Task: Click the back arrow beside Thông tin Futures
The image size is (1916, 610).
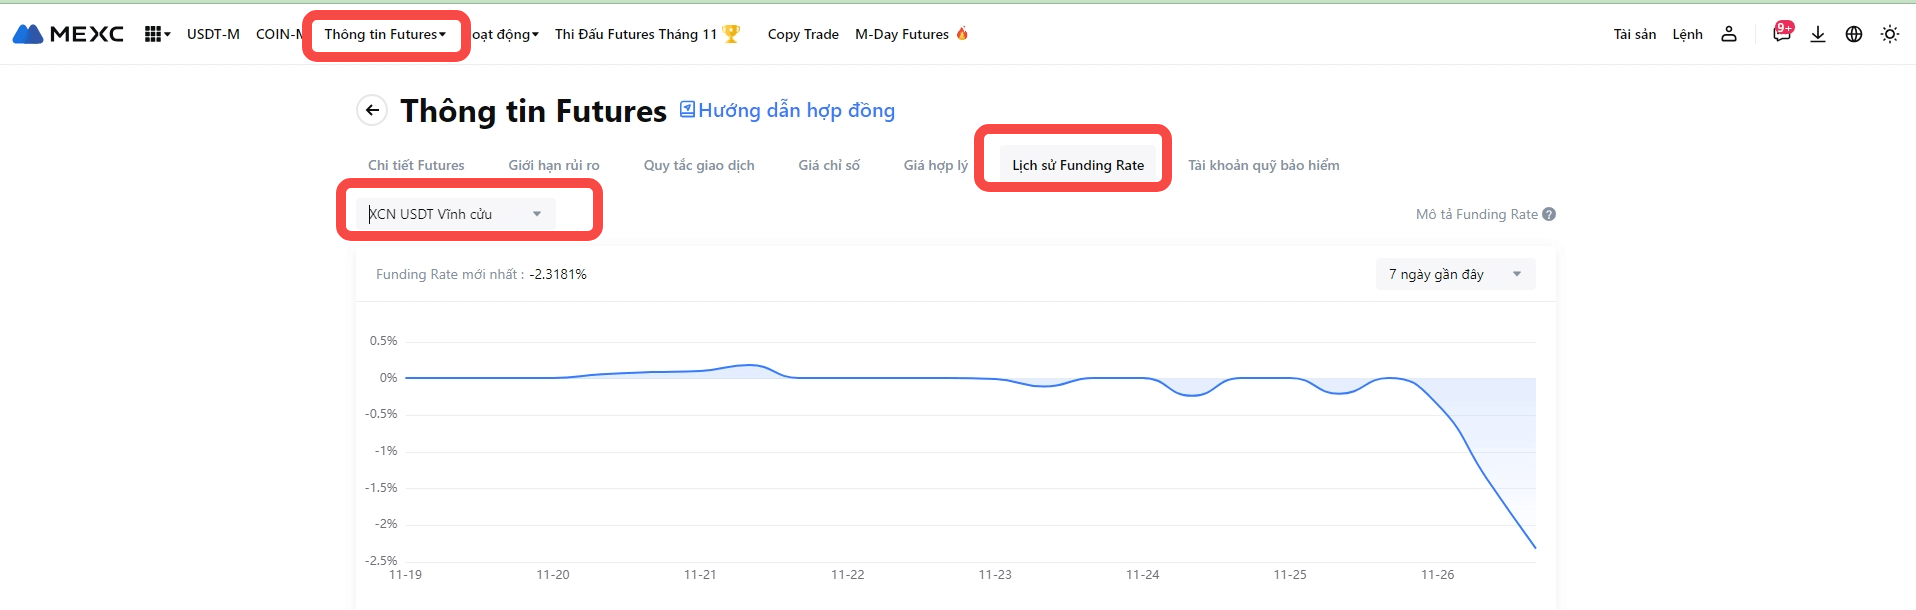Action: point(372,110)
